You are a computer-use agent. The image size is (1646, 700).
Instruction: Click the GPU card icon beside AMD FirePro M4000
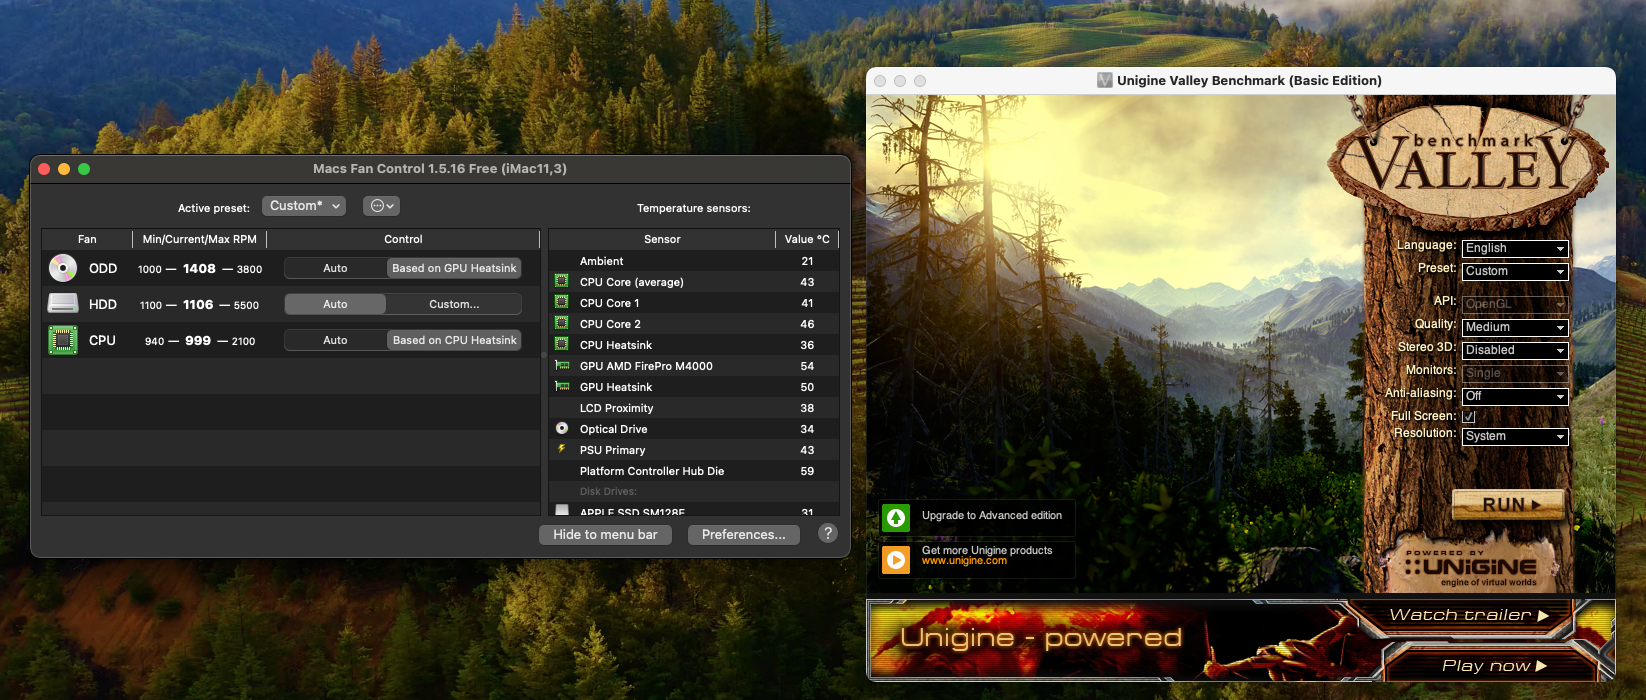562,365
